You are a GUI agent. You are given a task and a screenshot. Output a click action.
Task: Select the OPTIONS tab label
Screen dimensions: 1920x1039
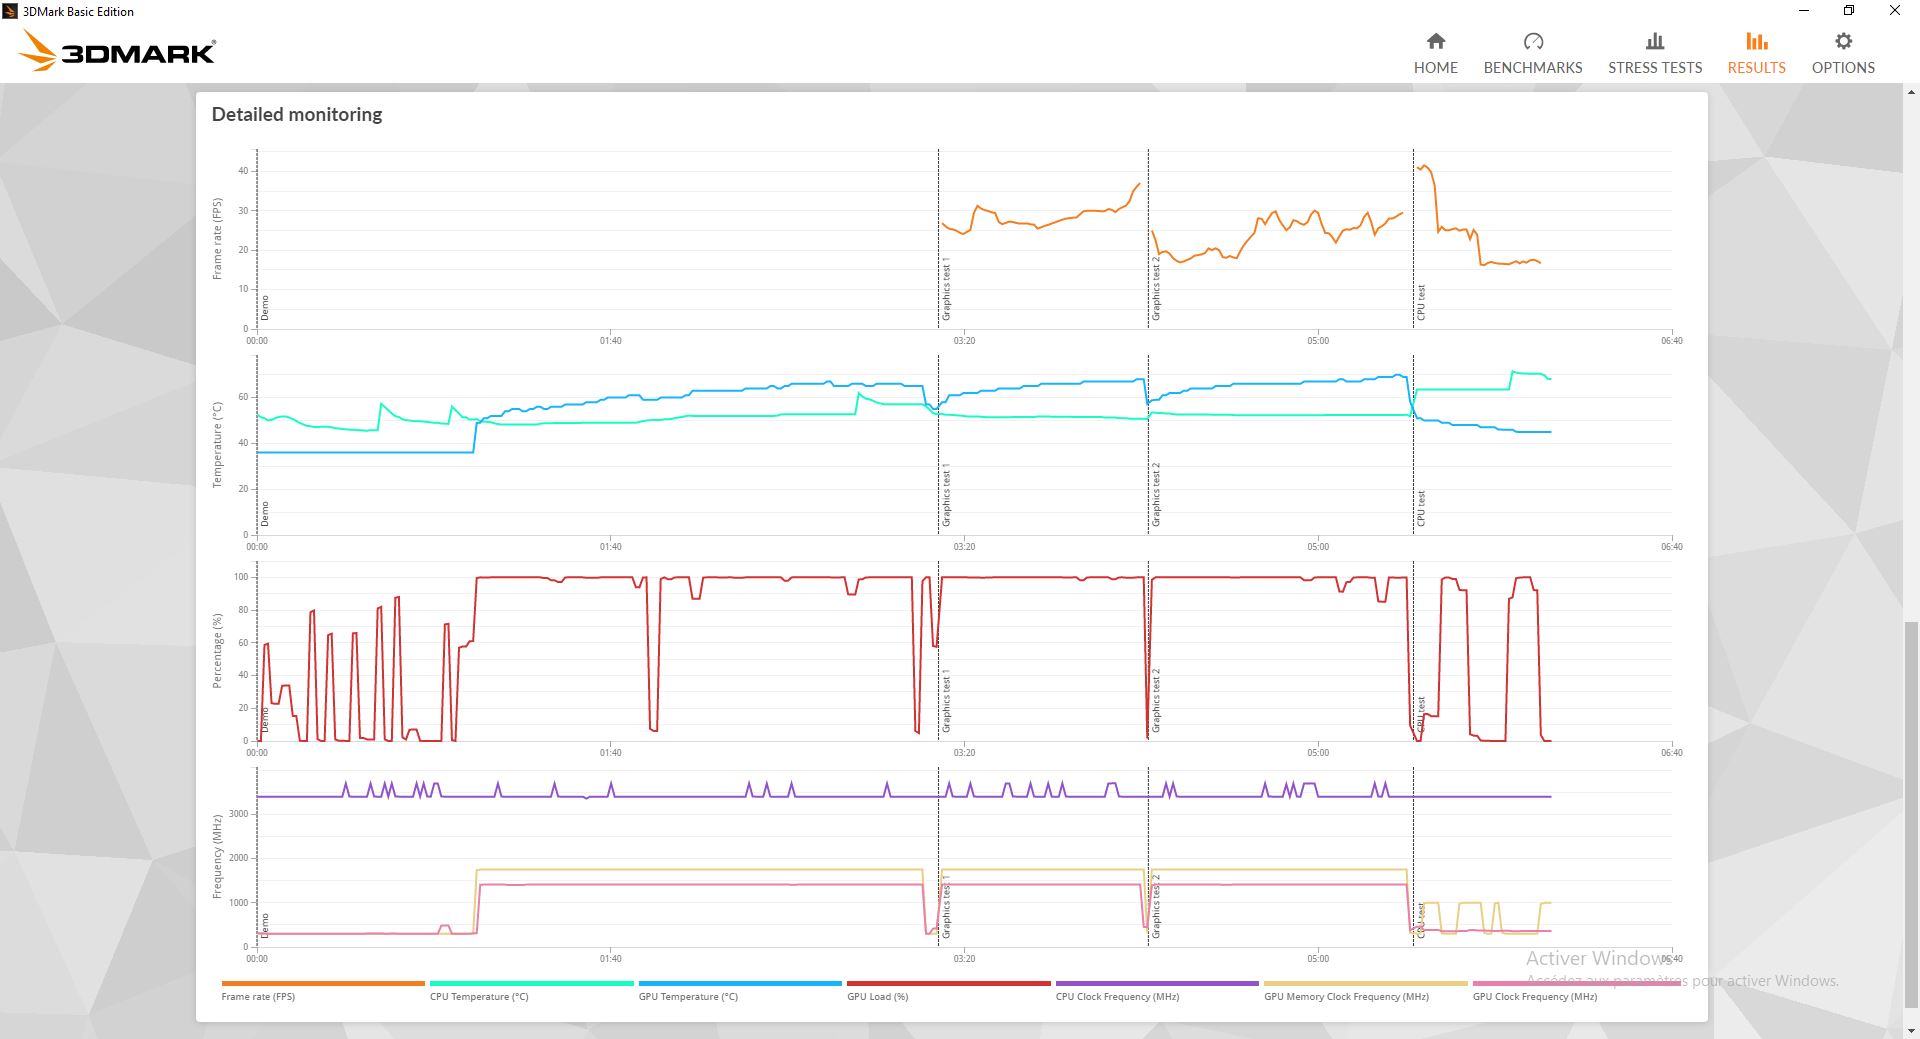[1843, 67]
